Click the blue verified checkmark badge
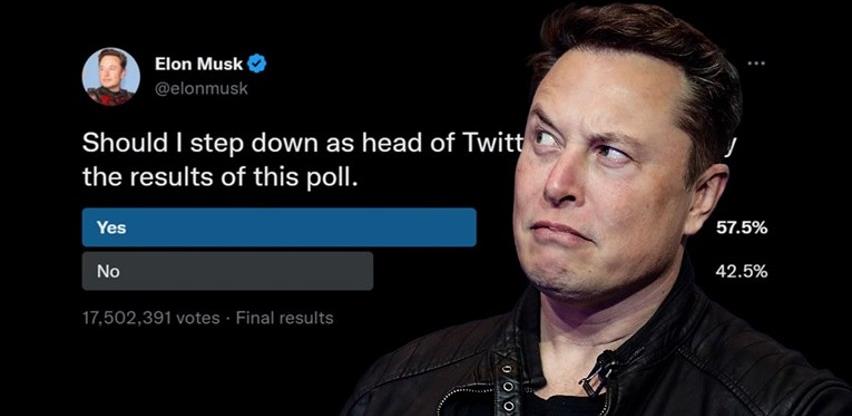Image resolution: width=852 pixels, height=416 pixels. click(x=258, y=64)
